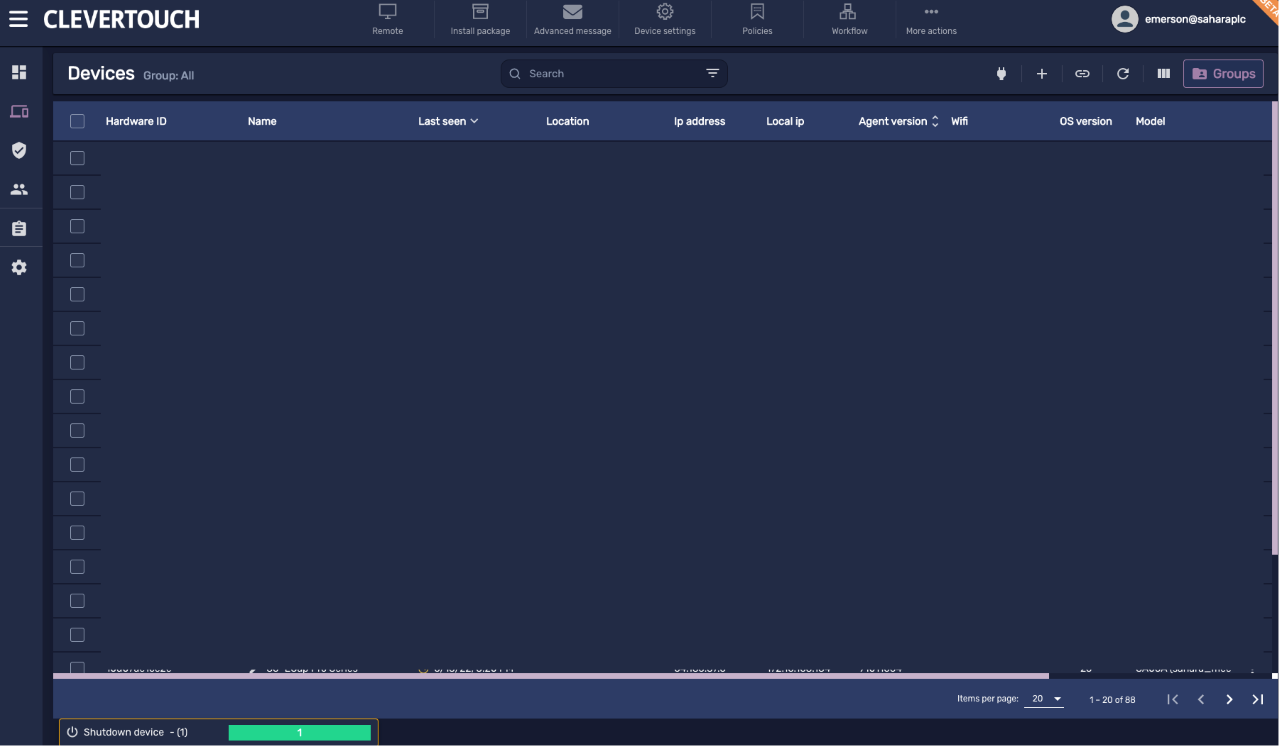Toggle sorting on Last seen column

click(x=448, y=121)
